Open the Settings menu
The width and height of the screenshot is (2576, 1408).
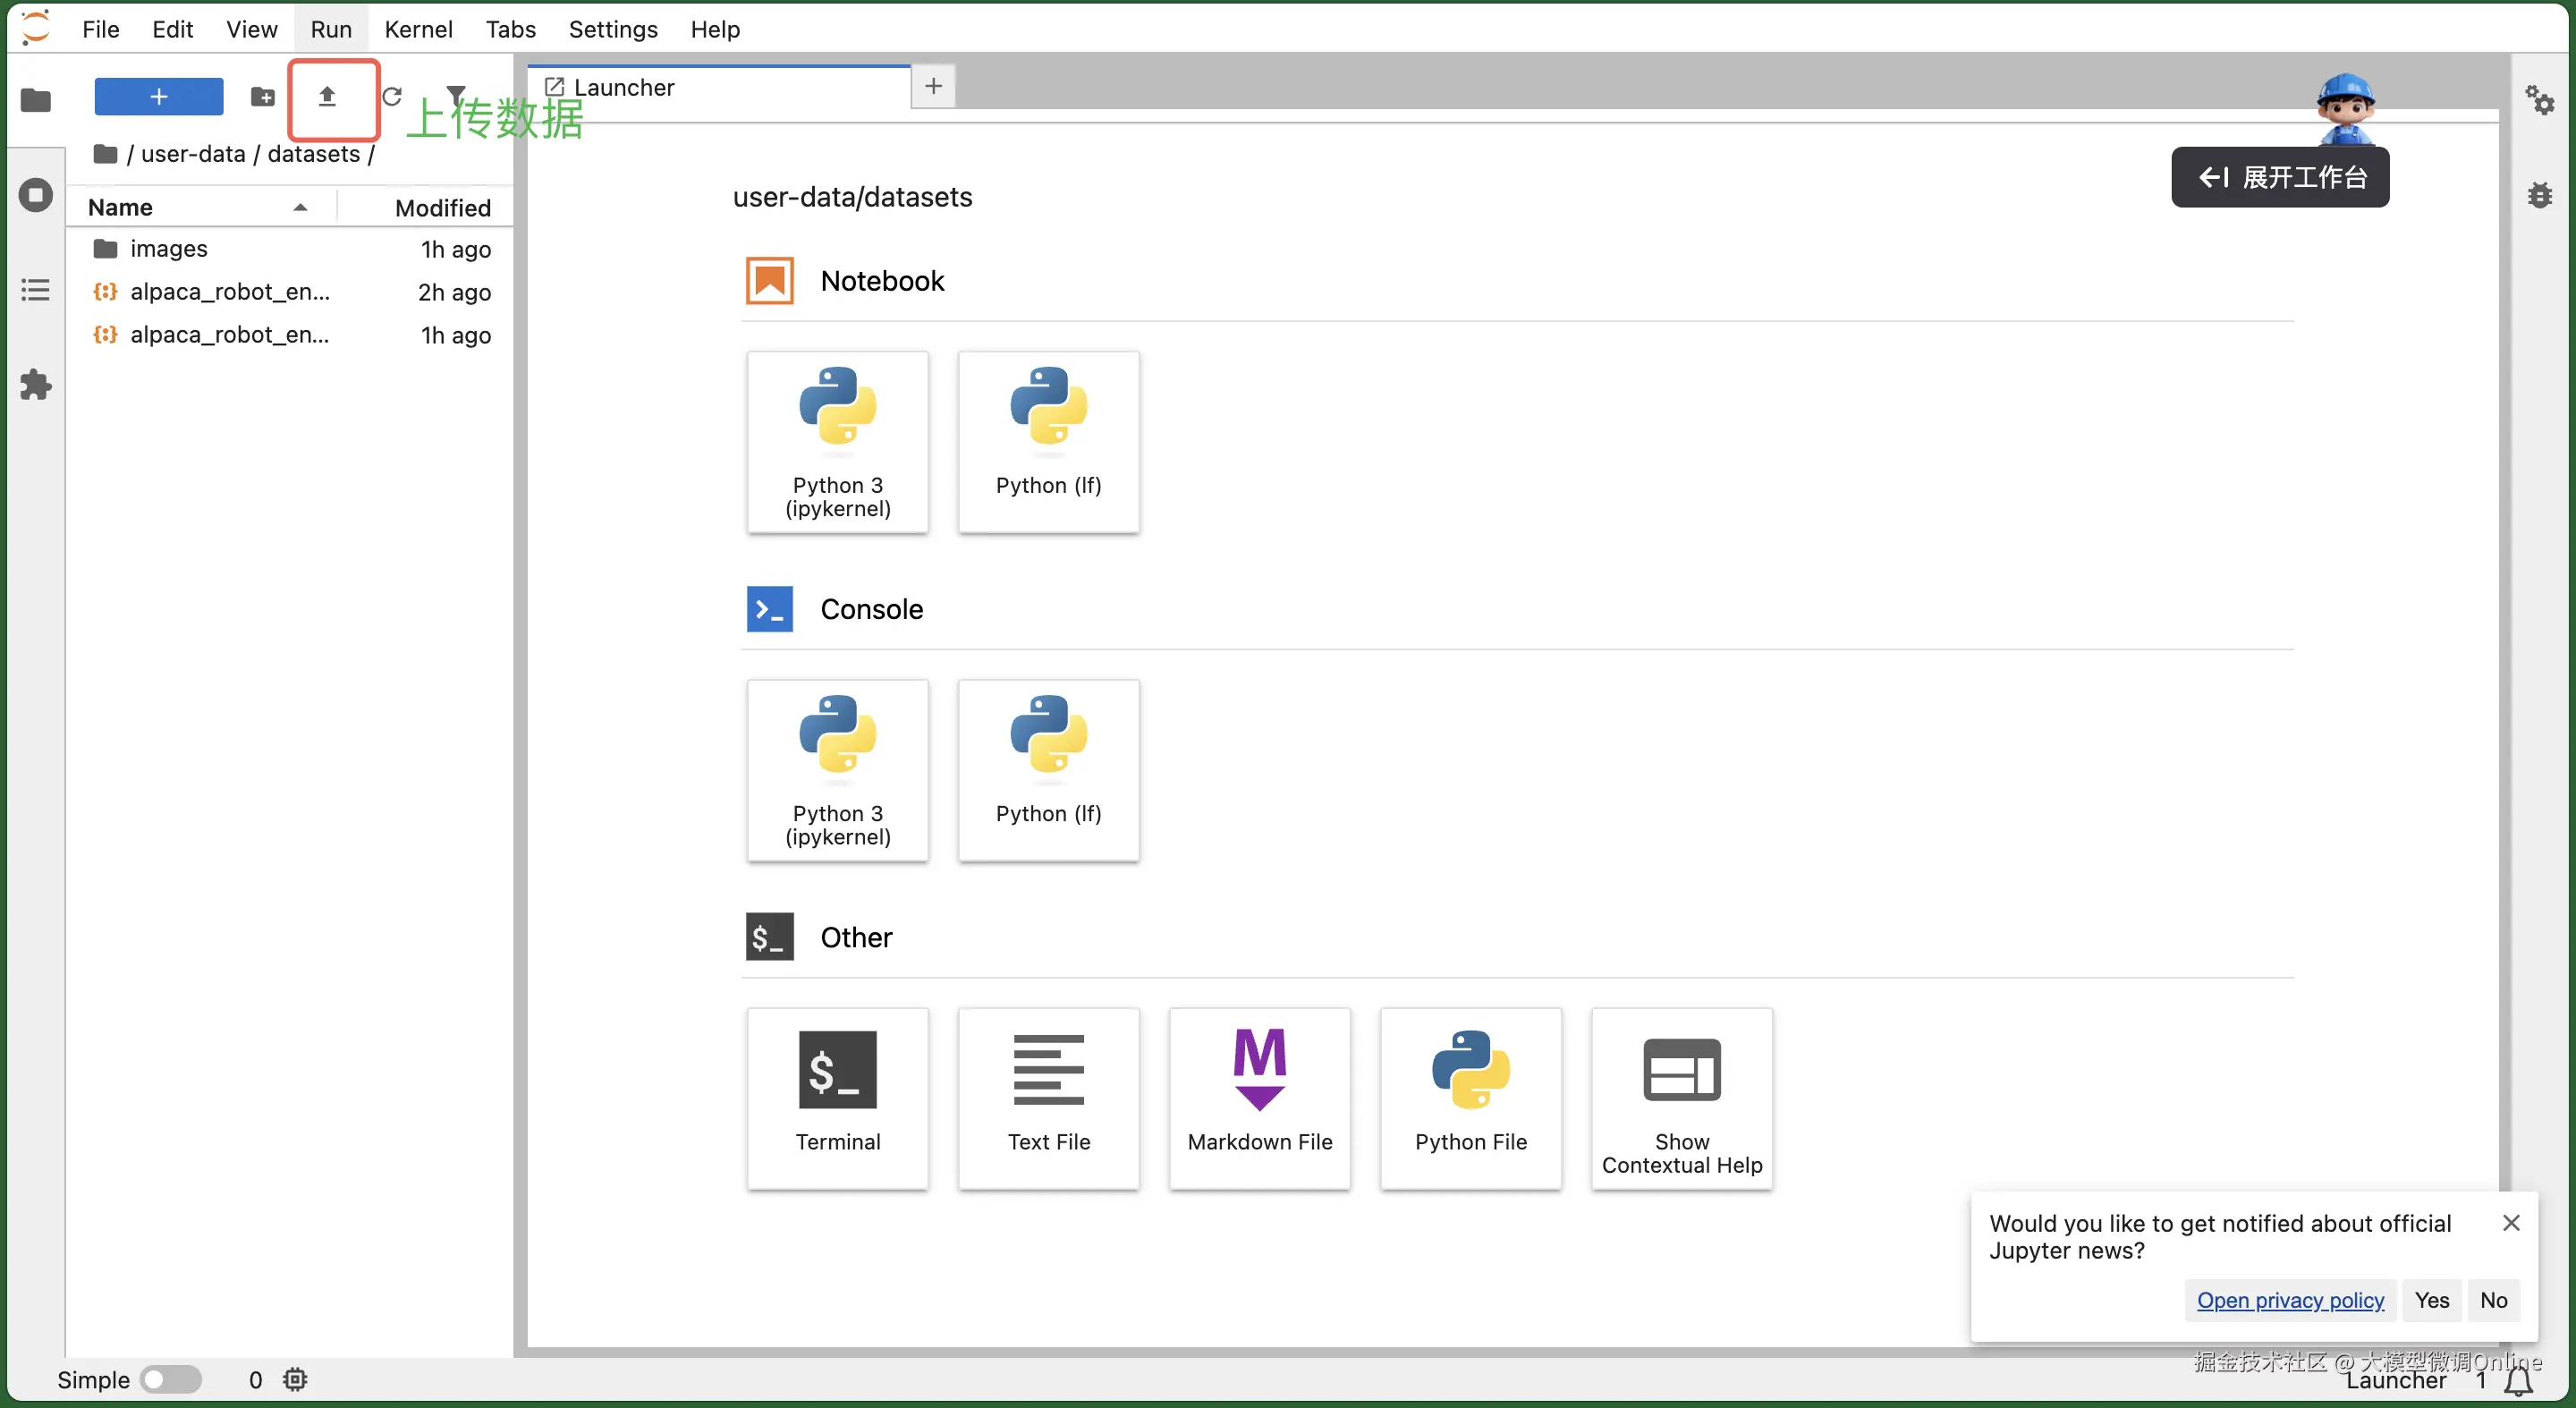click(x=612, y=29)
